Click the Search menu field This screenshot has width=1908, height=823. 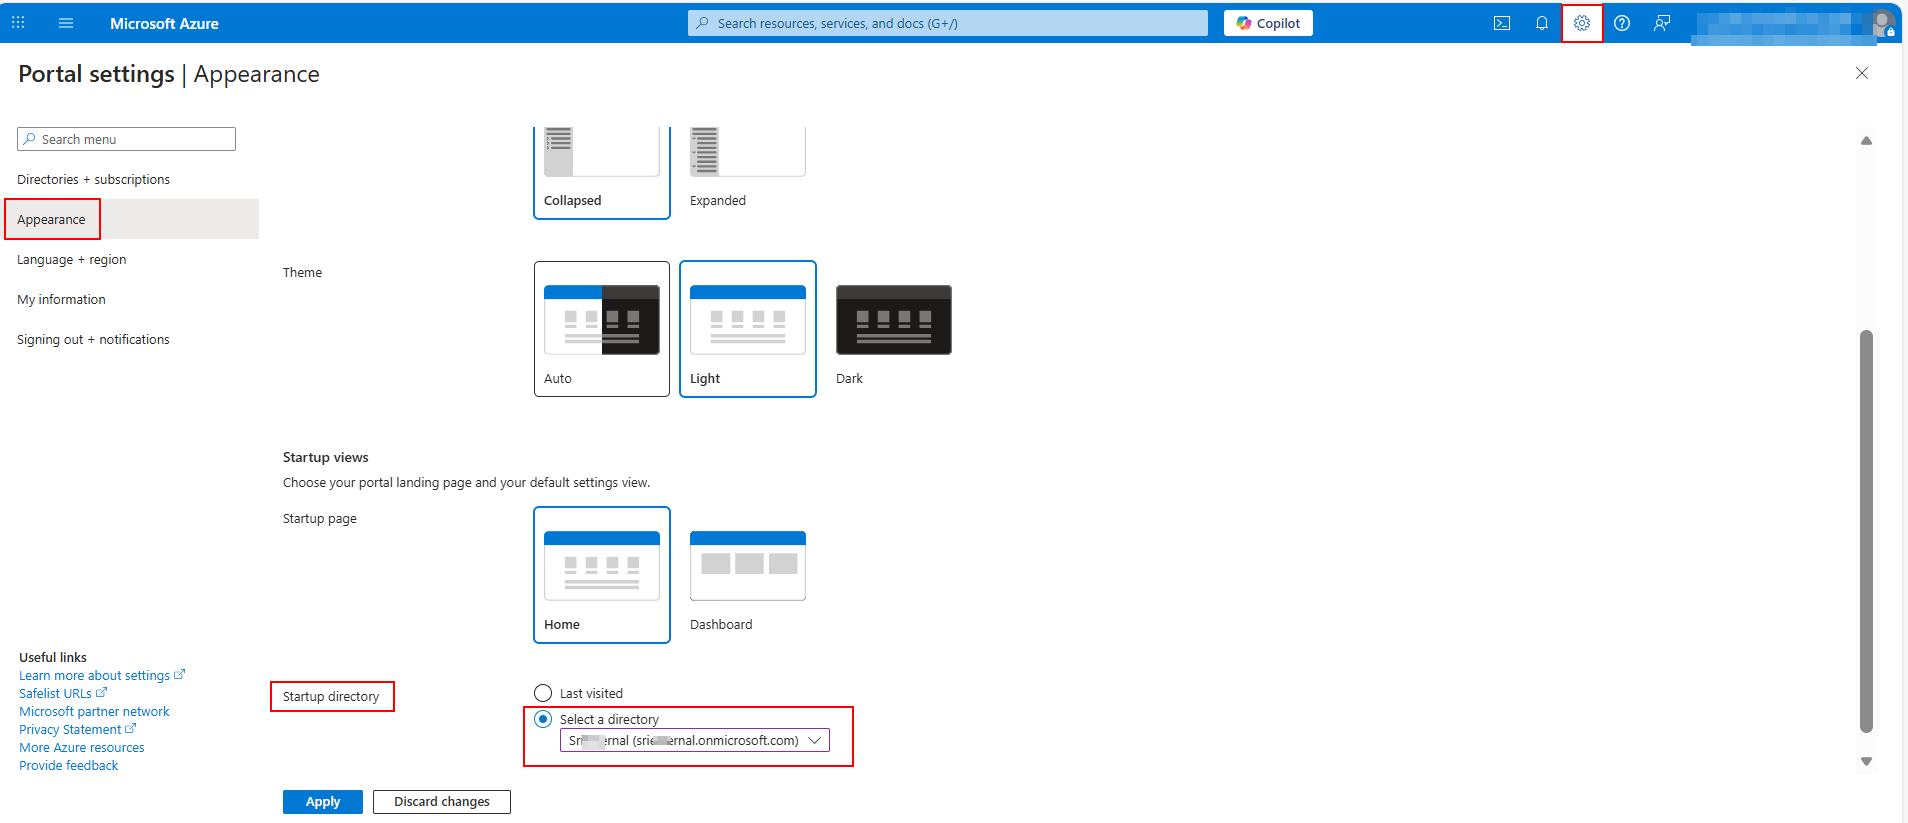(x=126, y=139)
